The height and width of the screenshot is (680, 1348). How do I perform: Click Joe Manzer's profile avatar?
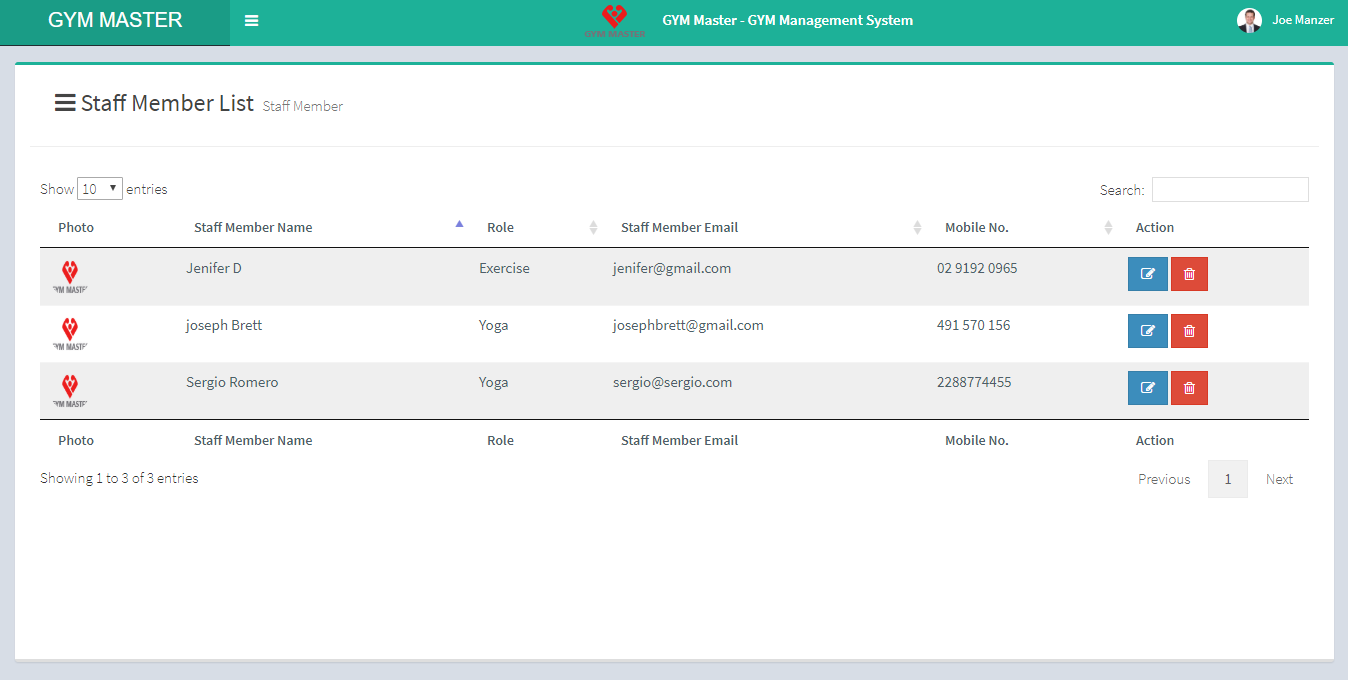point(1249,20)
